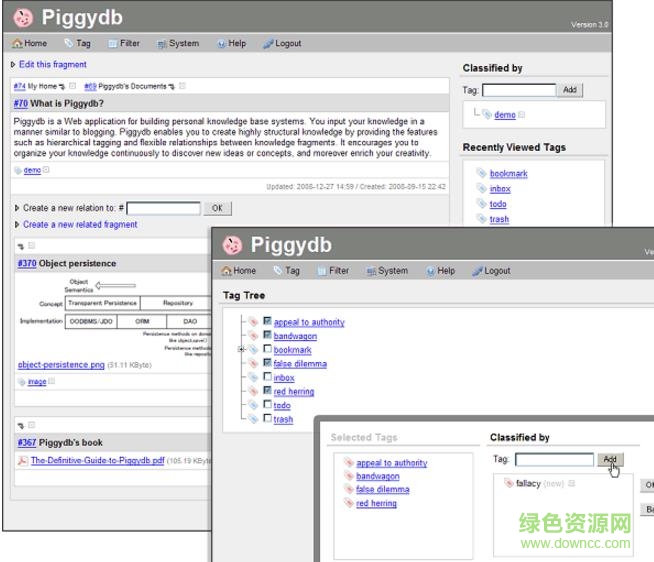Go Home in the front Tag Tree window
The height and width of the screenshot is (562, 654).
pos(239,270)
